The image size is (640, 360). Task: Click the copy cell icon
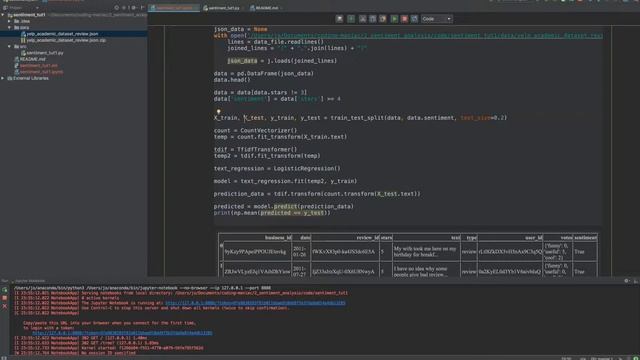coord(372,19)
